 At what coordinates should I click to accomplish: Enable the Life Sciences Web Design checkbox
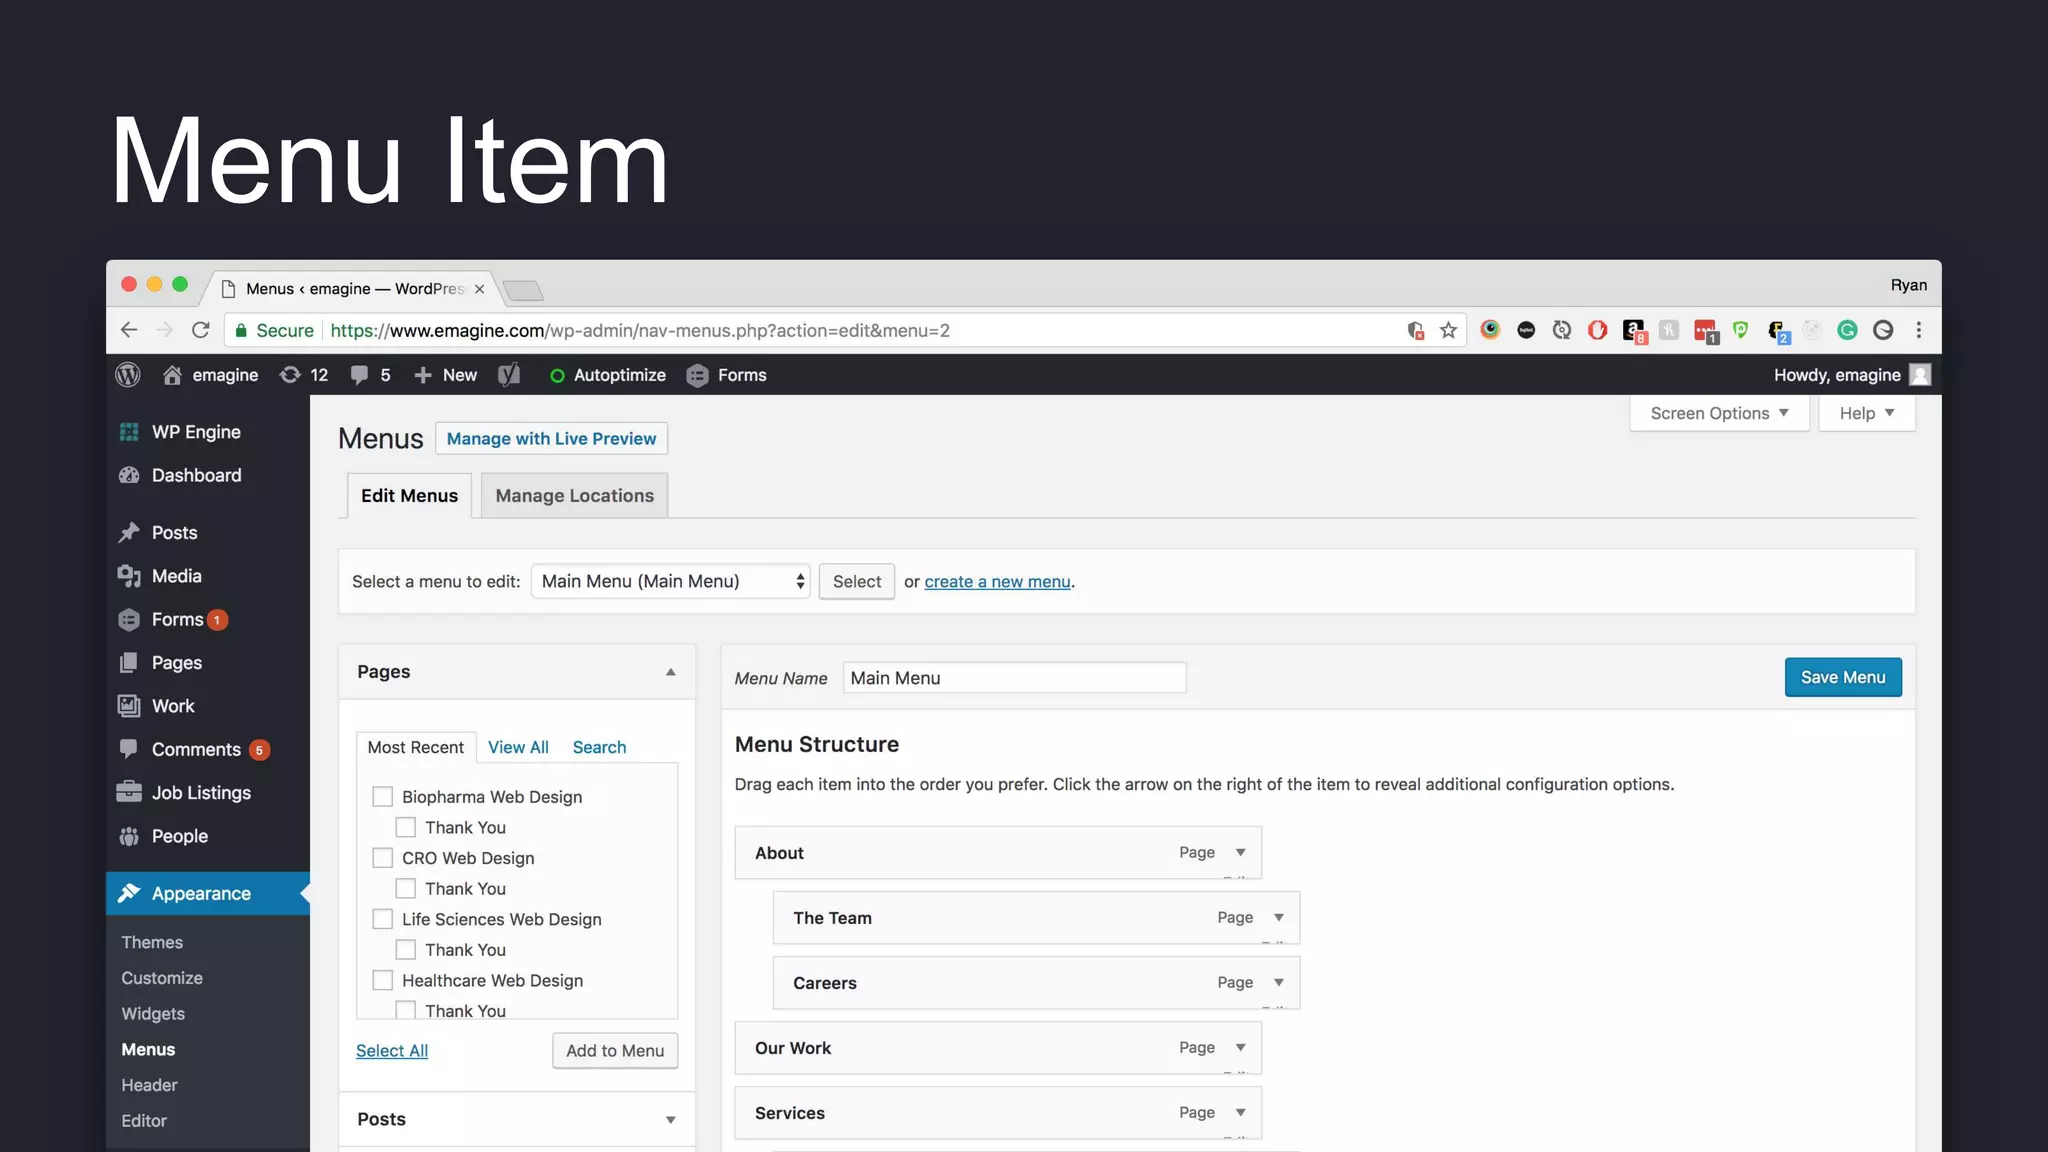382,919
